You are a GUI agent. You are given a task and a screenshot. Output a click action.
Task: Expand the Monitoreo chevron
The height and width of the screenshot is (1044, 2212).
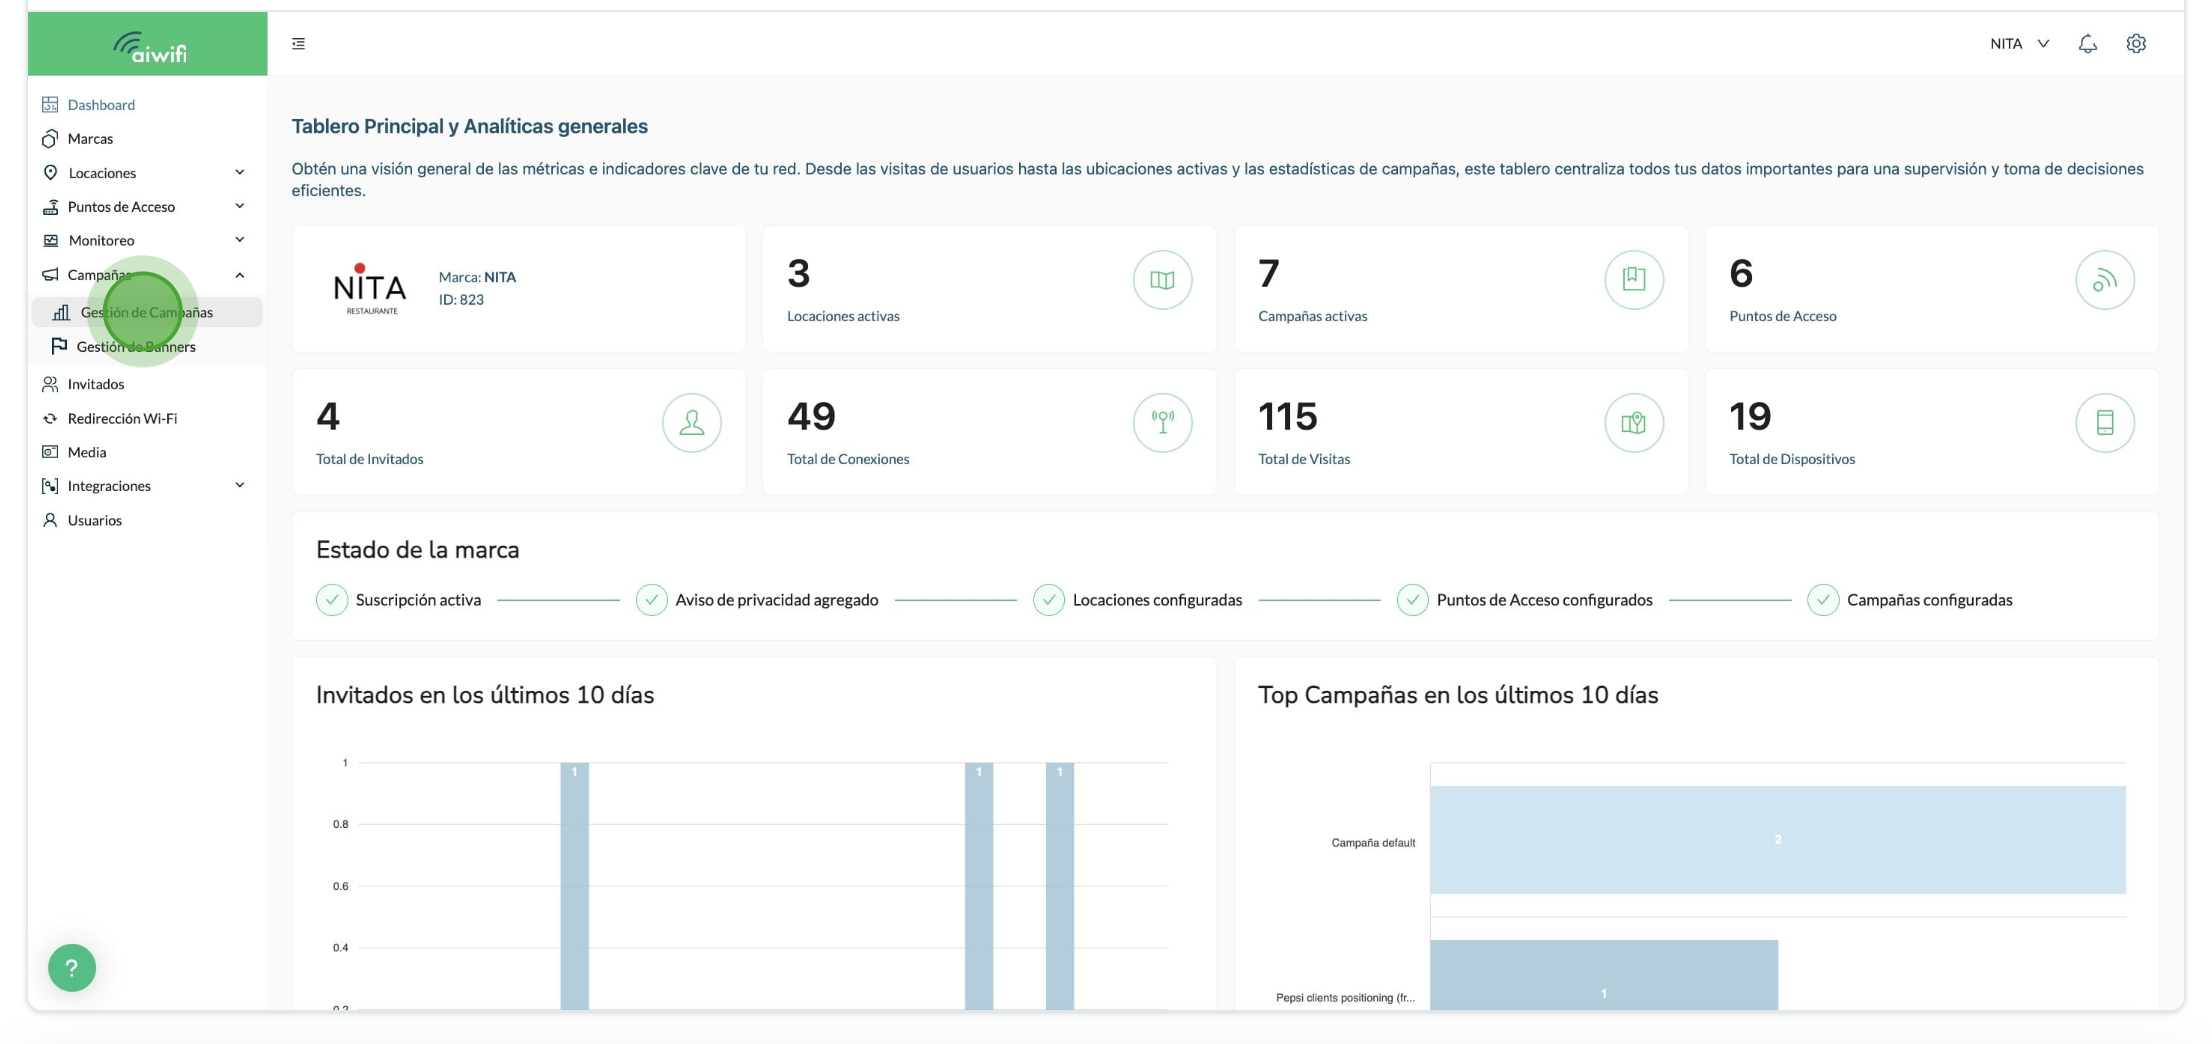240,240
